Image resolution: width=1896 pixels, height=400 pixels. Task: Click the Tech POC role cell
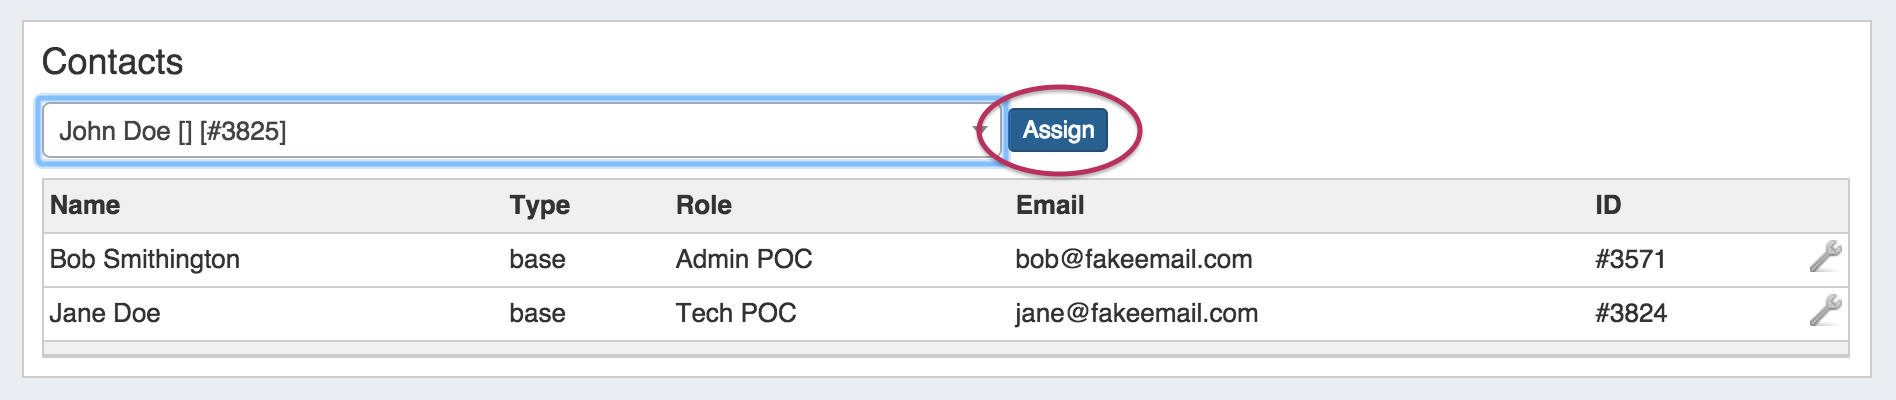pyautogui.click(x=735, y=313)
